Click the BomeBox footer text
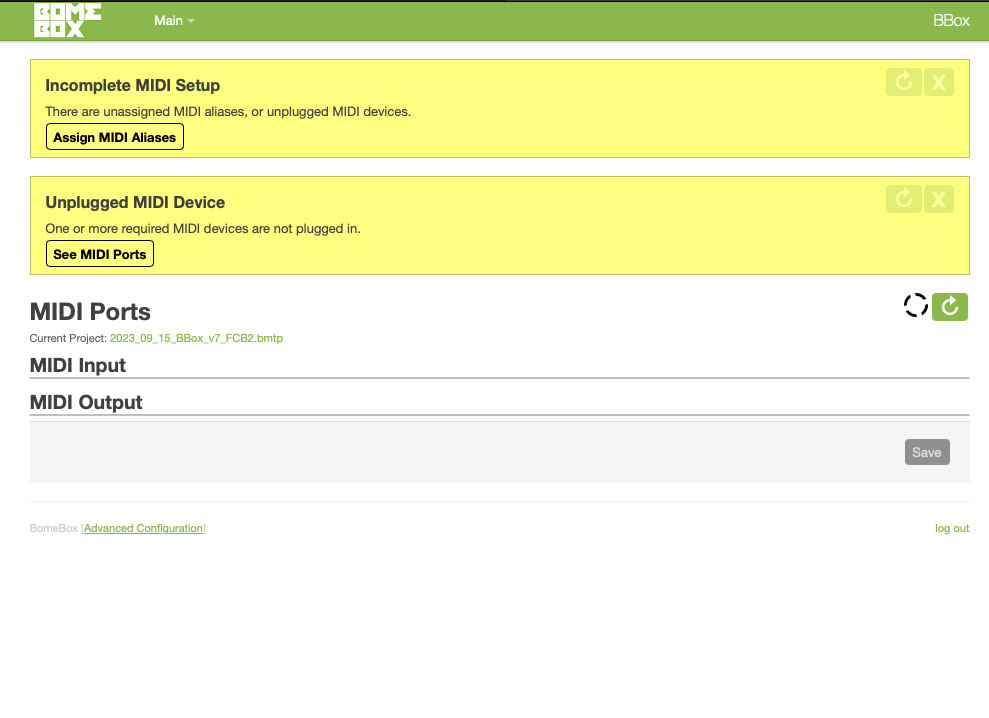989x718 pixels. [x=53, y=529]
